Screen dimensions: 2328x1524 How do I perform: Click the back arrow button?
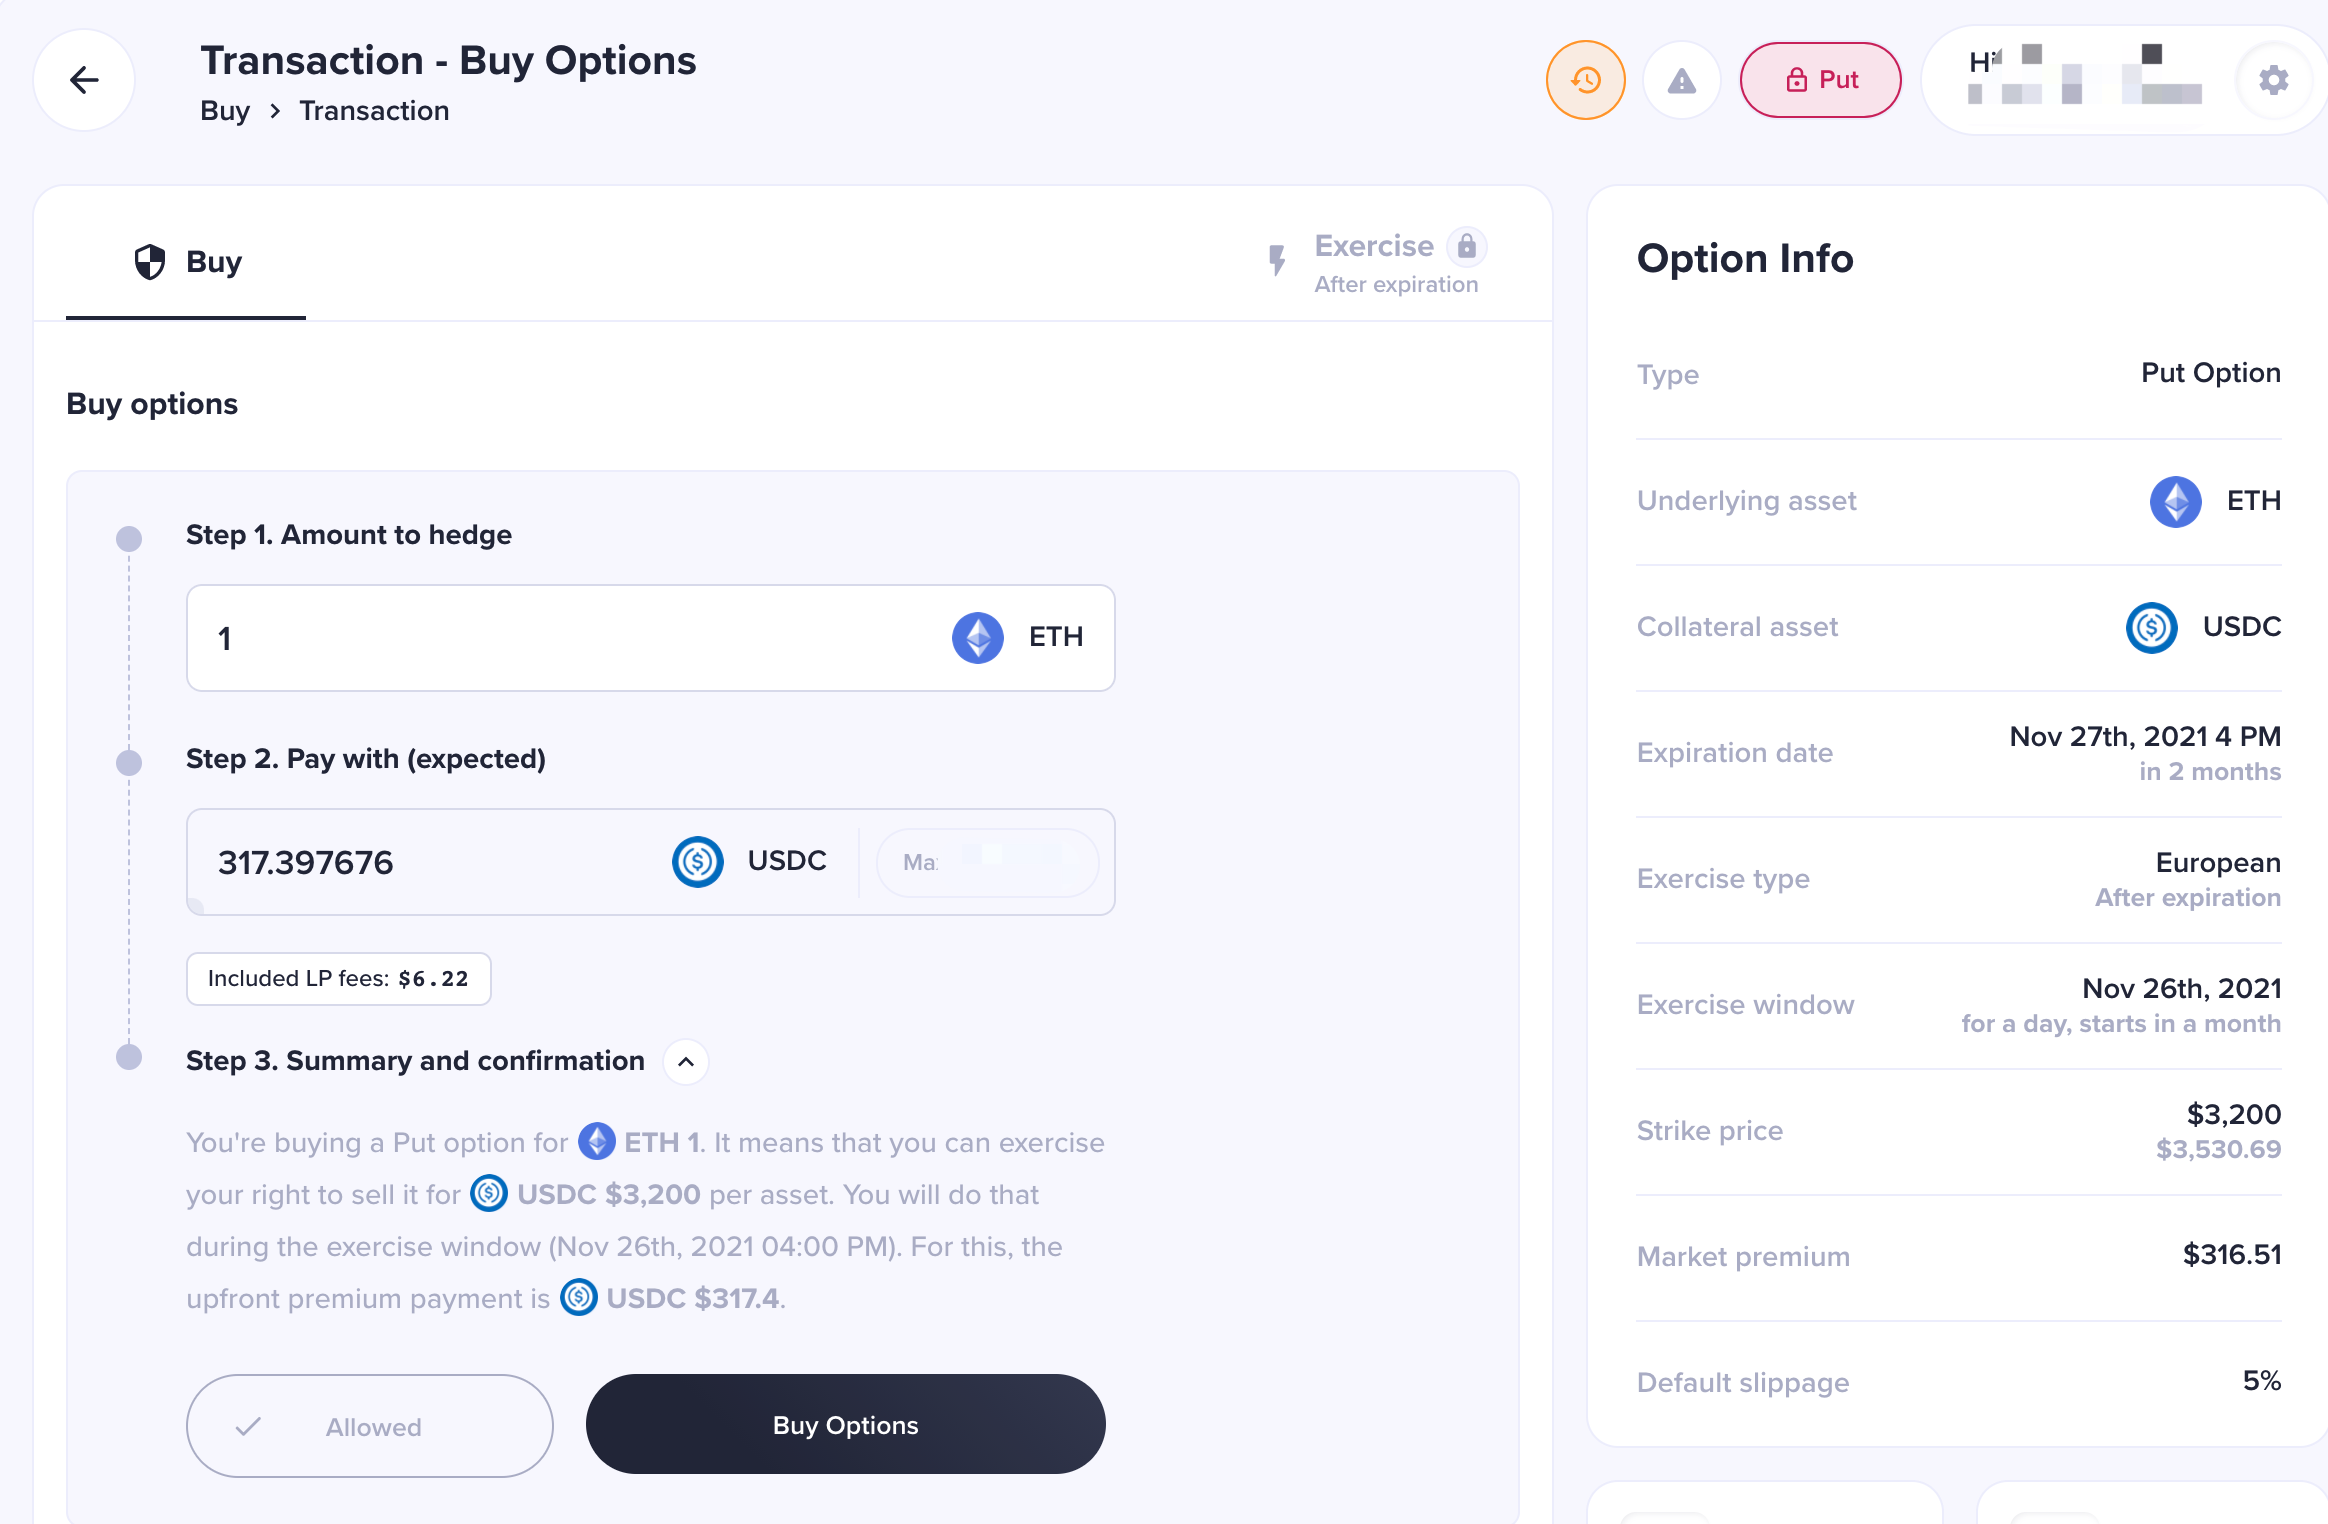coord(84,80)
